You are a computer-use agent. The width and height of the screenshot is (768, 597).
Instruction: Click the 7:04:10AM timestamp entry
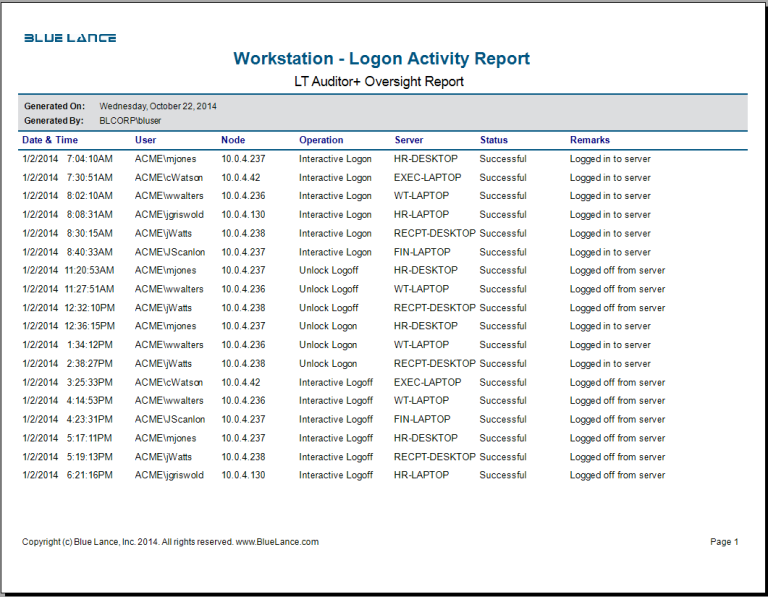click(x=89, y=159)
